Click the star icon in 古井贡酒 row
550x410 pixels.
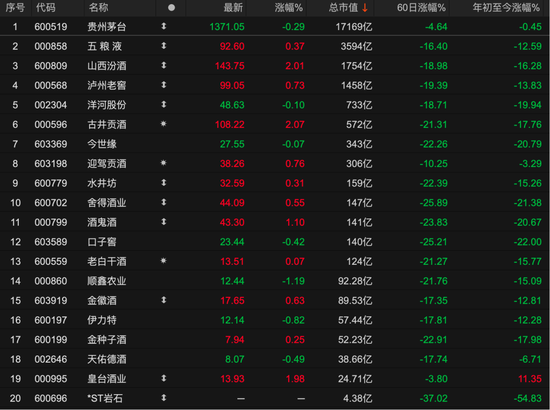(x=163, y=124)
